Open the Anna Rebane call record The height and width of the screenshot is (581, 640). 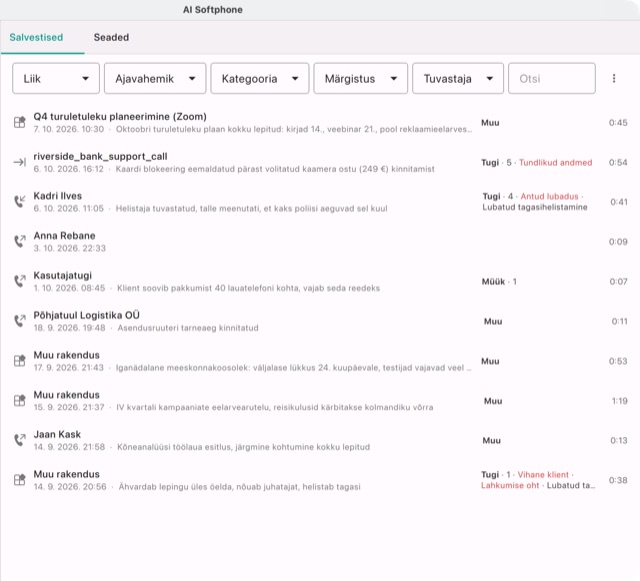tap(320, 242)
